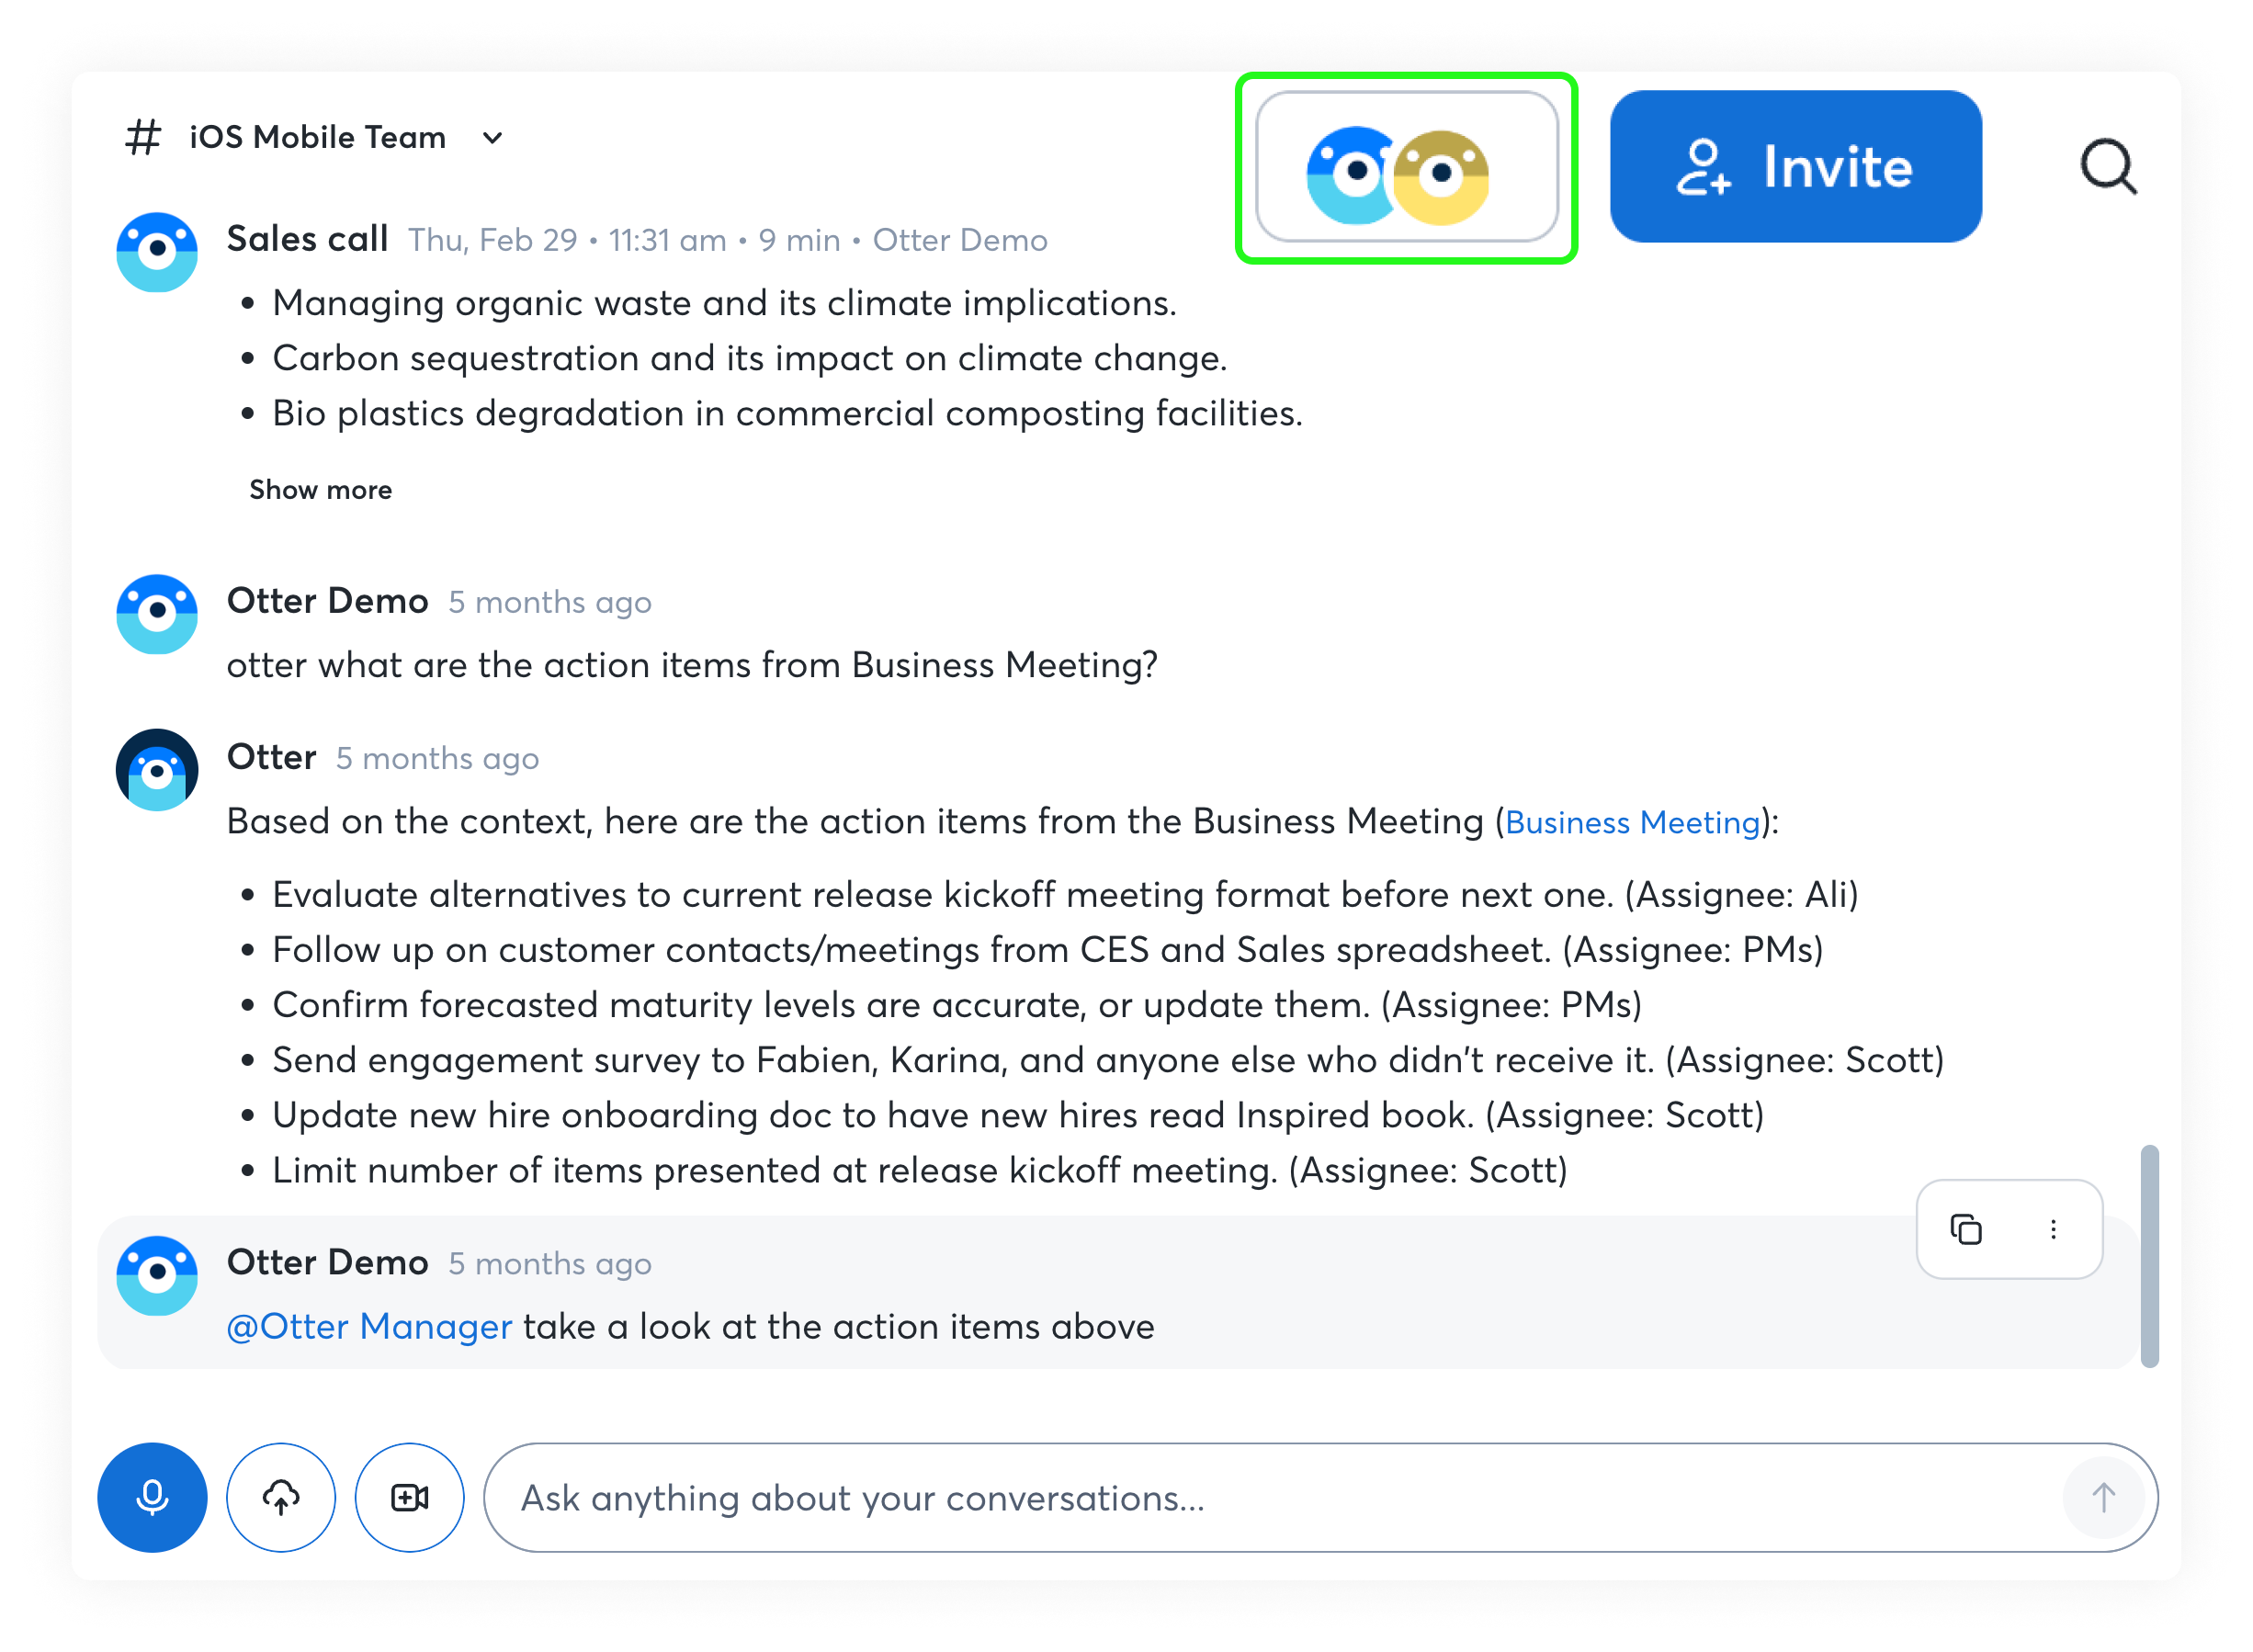Open search with the magnifier icon
The height and width of the screenshot is (1652, 2253).
pyautogui.click(x=2108, y=167)
